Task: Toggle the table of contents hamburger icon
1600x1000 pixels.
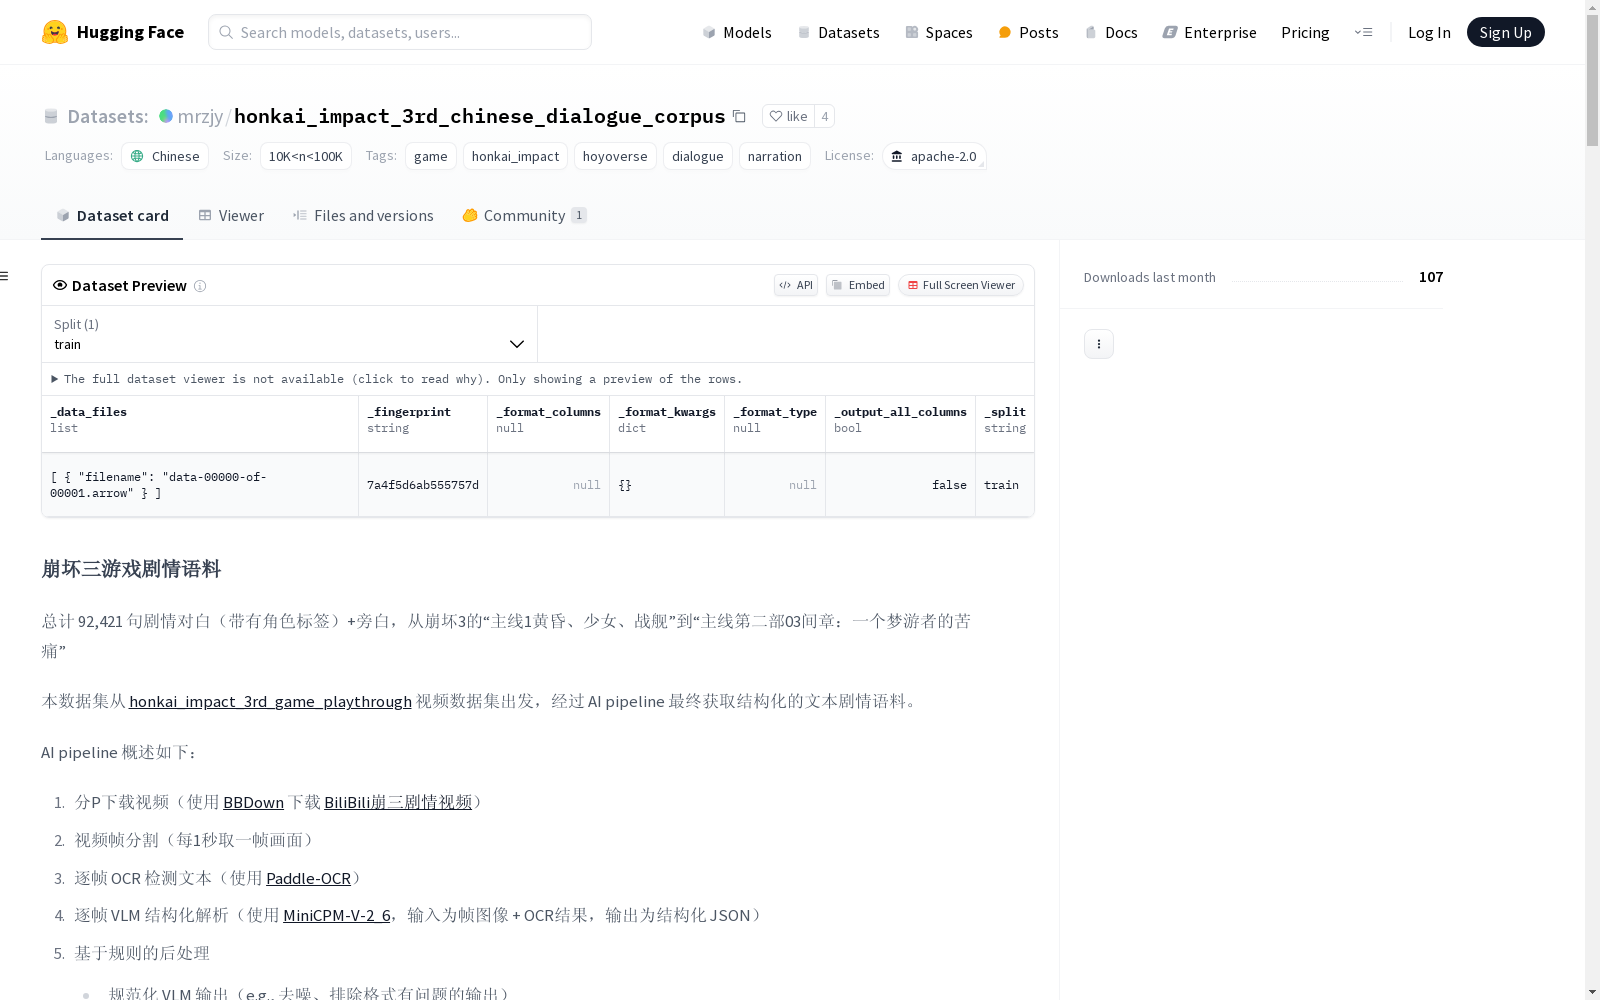Action: point(5,276)
